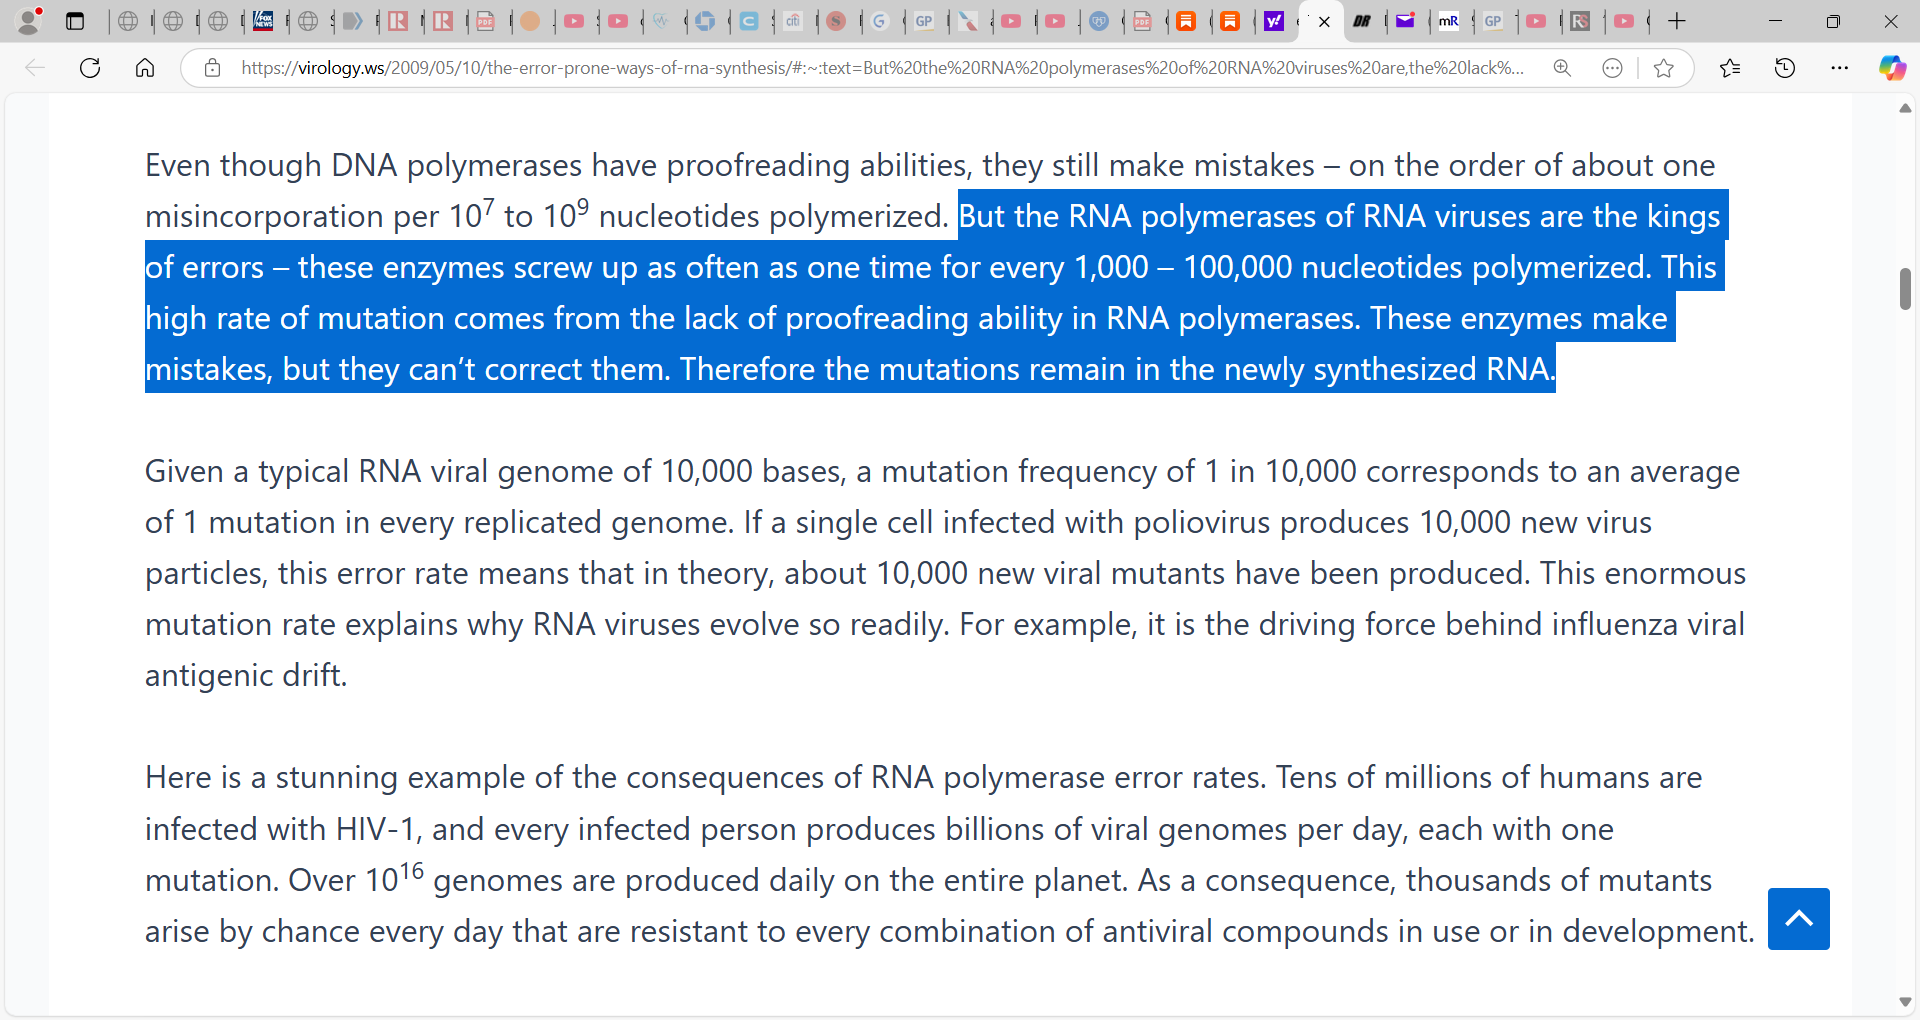Switch to the purple Yahoo tab
Image resolution: width=1920 pixels, height=1020 pixels.
click(1274, 21)
